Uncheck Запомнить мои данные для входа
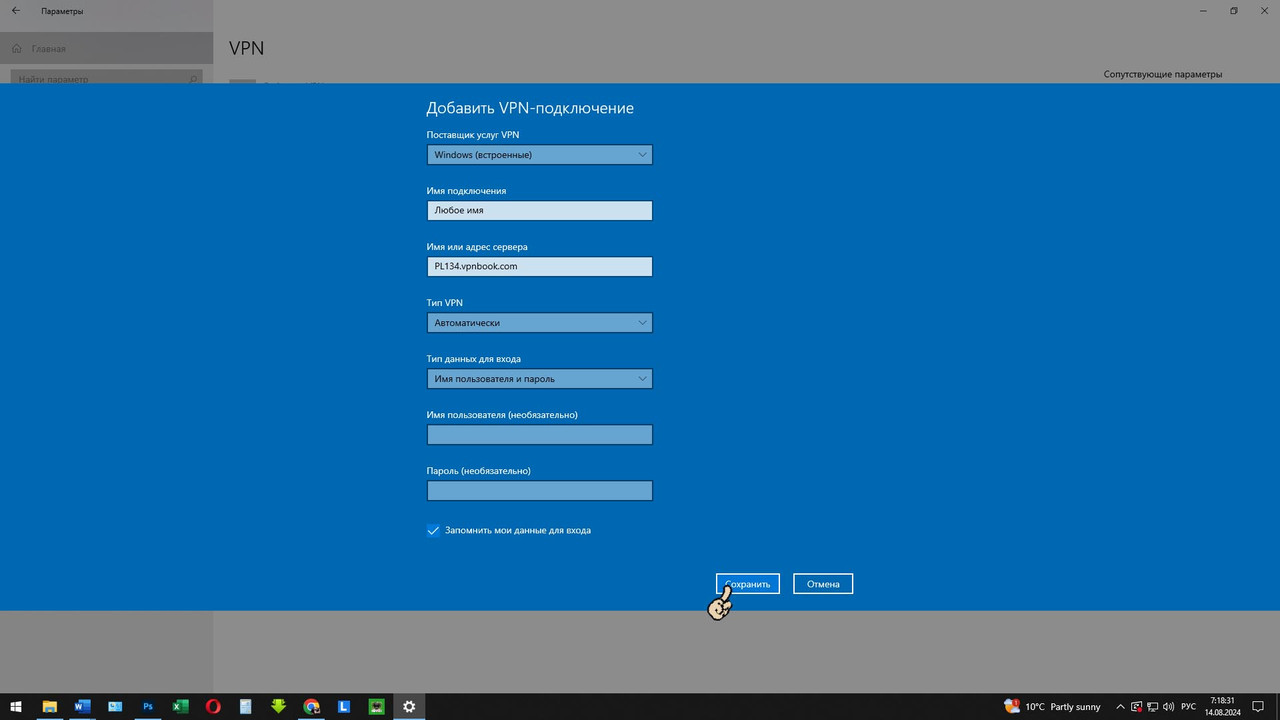Viewport: 1280px width, 720px height. (433, 530)
